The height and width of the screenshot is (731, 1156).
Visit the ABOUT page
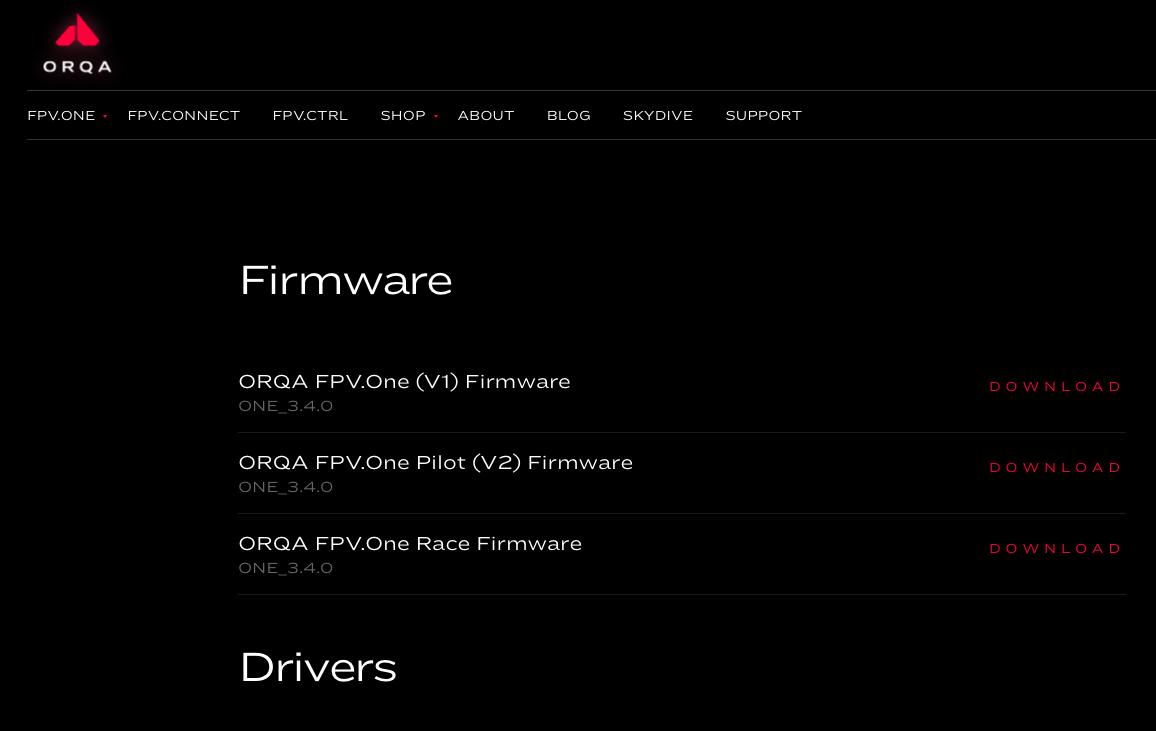[486, 116]
